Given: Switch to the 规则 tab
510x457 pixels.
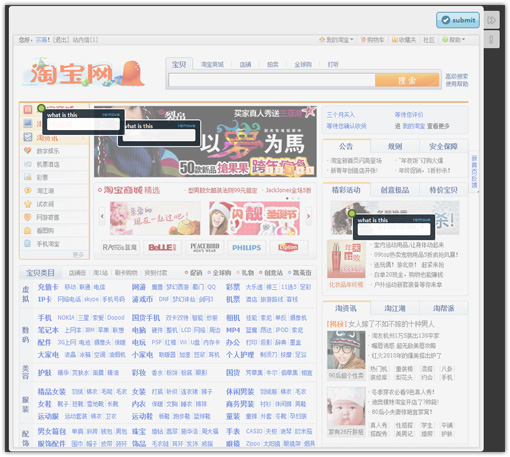Looking at the screenshot, I should point(395,146).
